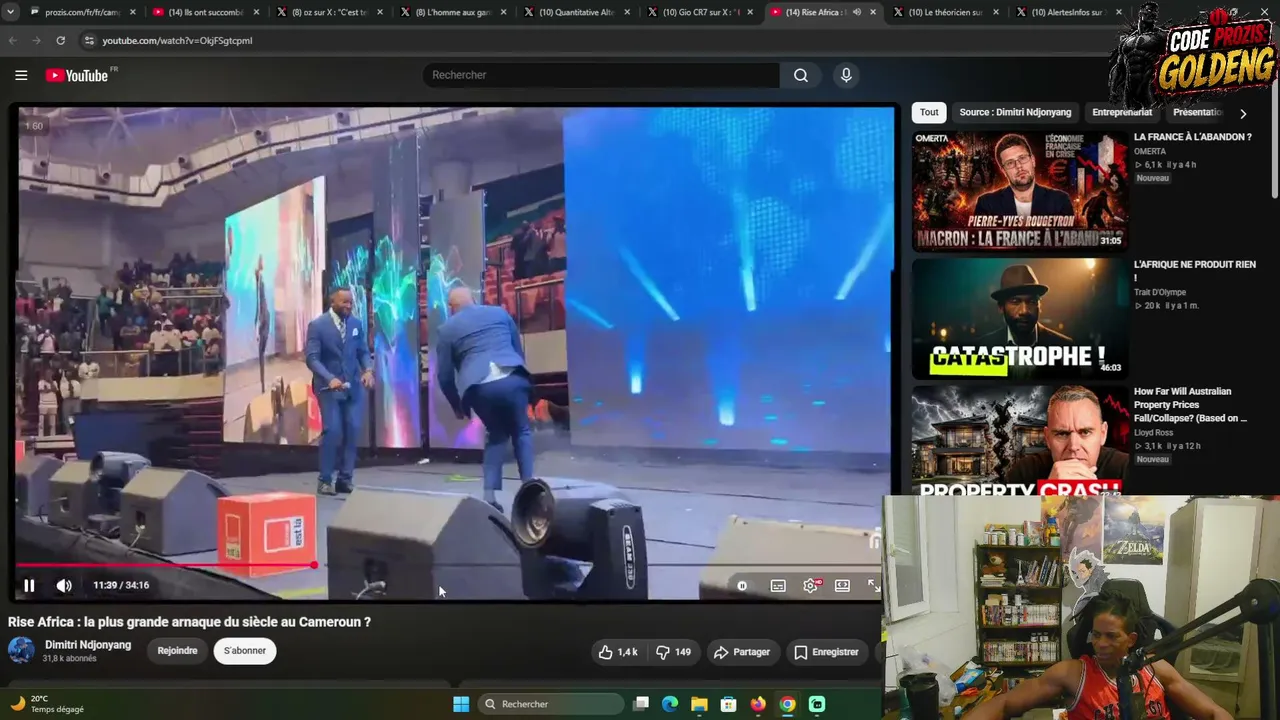This screenshot has width=1280, height=720.
Task: Seek on the red video progress bar
Action: point(450,565)
